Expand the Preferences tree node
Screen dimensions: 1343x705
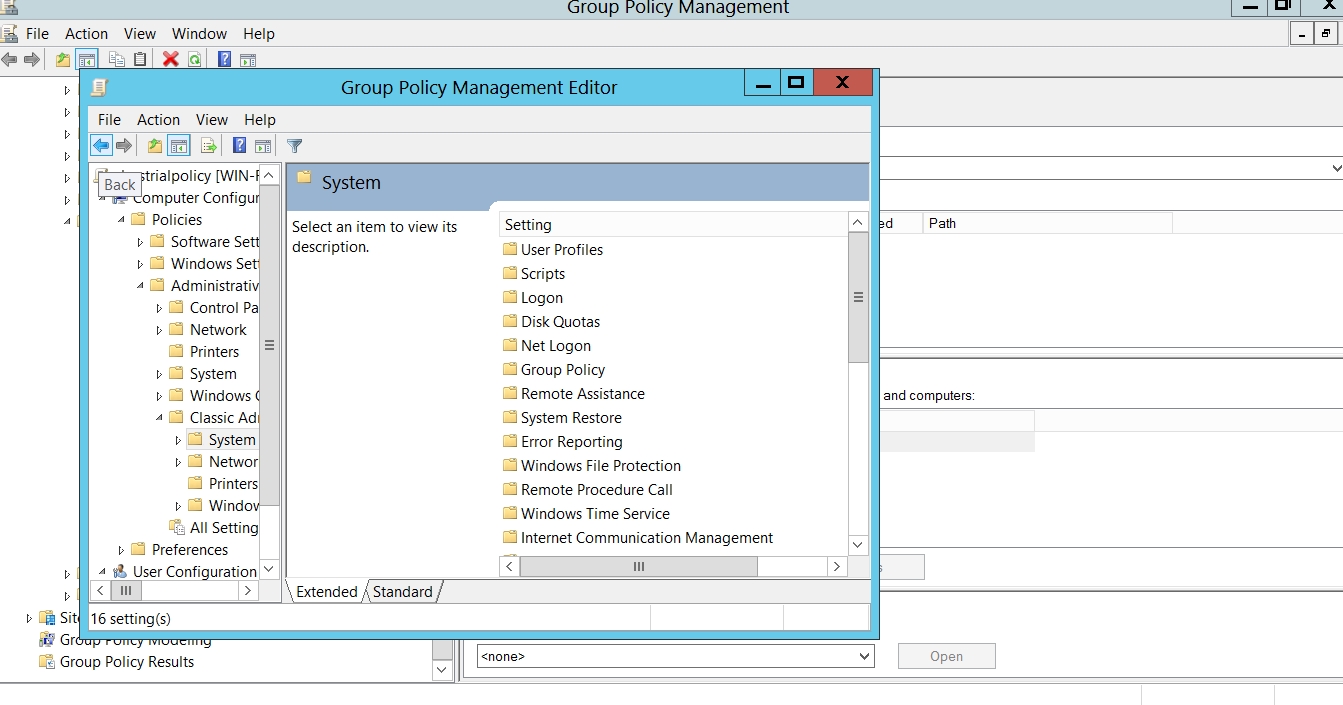coord(122,550)
